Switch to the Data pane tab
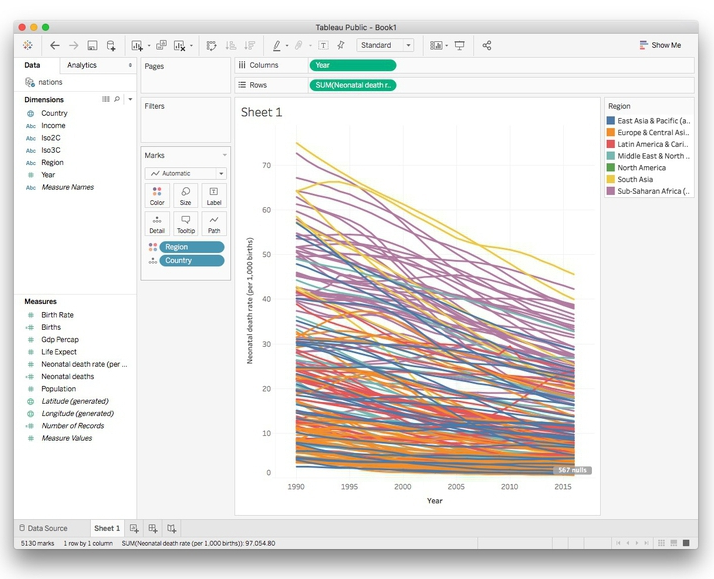The height and width of the screenshot is (579, 714). click(32, 65)
